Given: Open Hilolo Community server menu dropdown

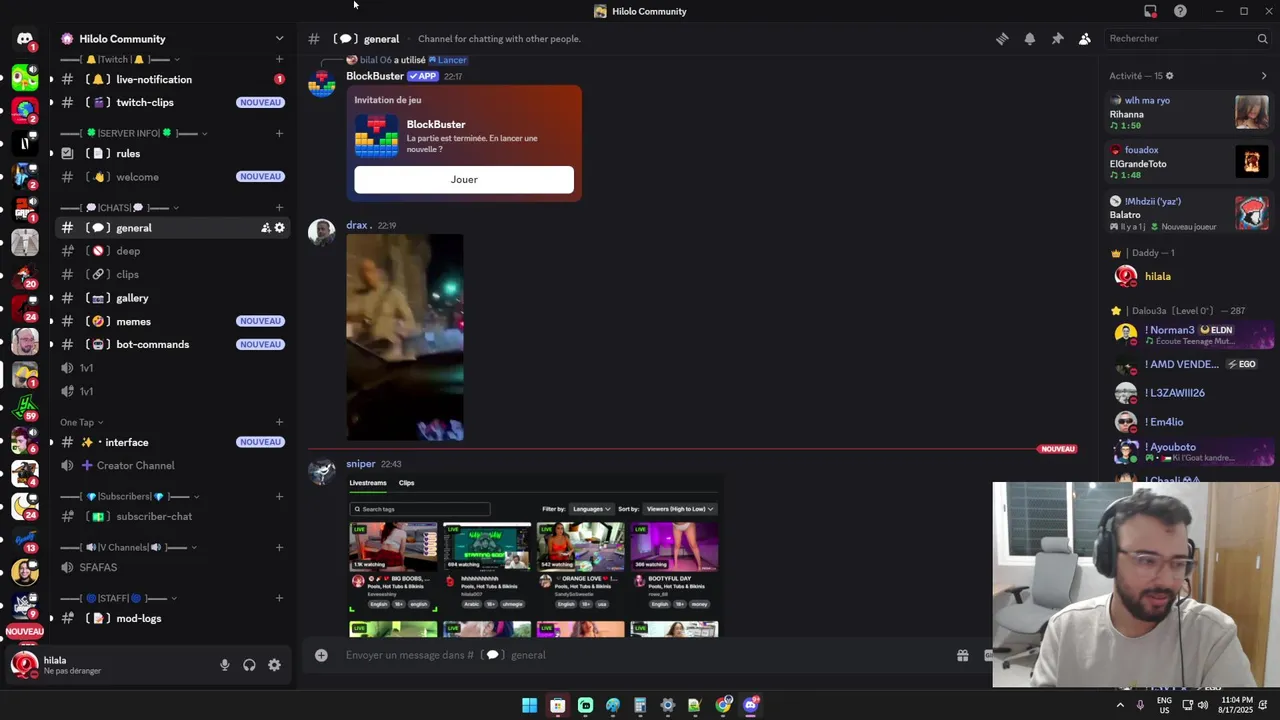Looking at the screenshot, I should tap(279, 39).
